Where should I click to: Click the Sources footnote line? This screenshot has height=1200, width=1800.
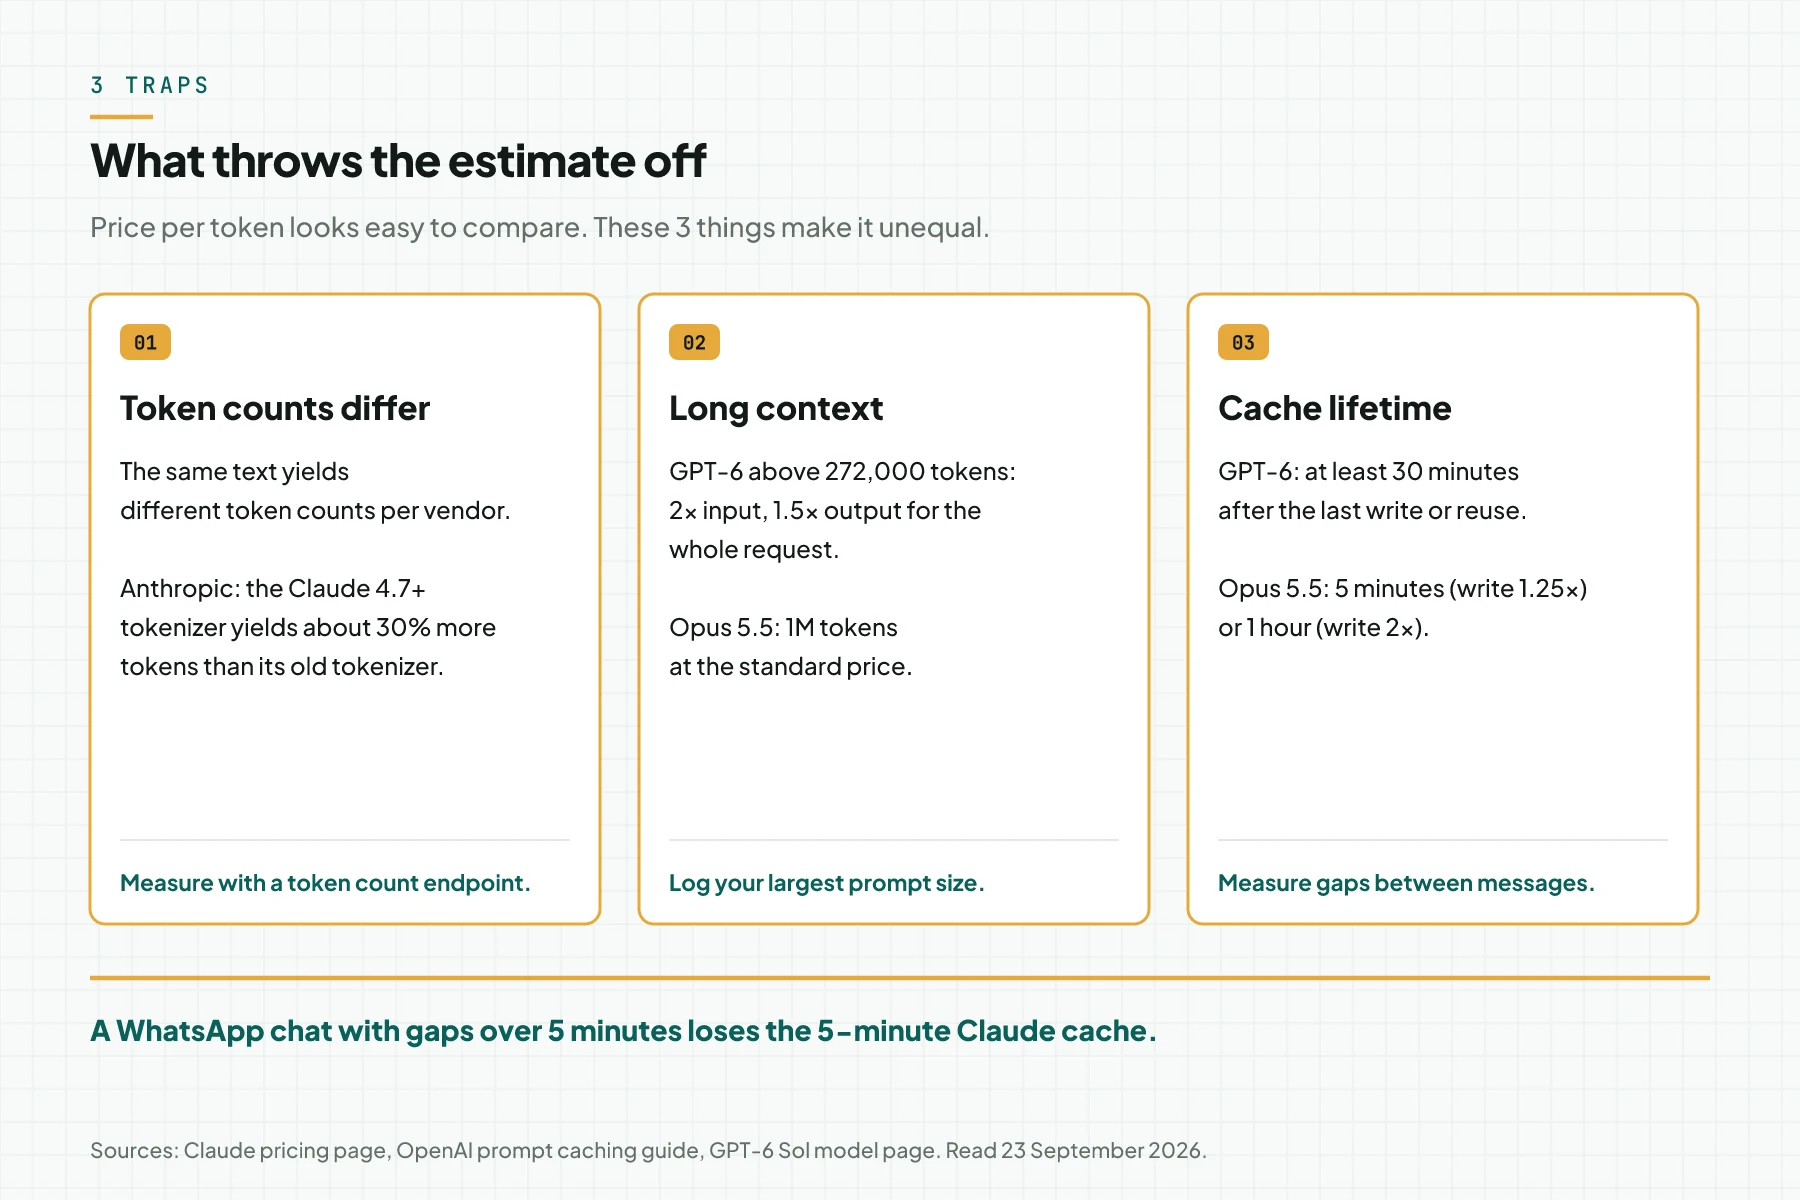click(x=648, y=1150)
